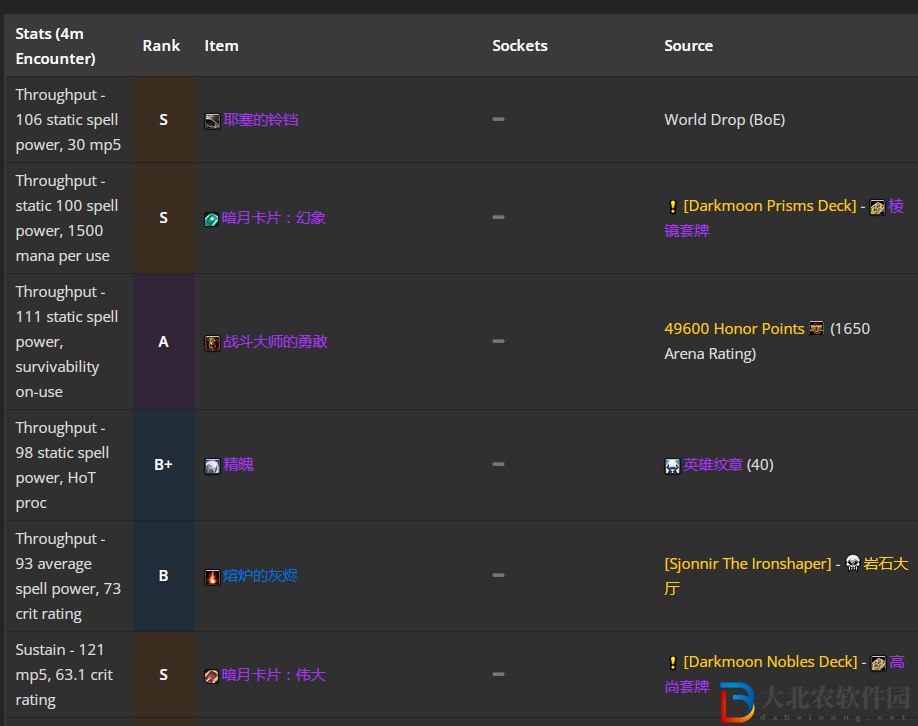Click the 1500 mana per use stats cell

tap(67, 218)
